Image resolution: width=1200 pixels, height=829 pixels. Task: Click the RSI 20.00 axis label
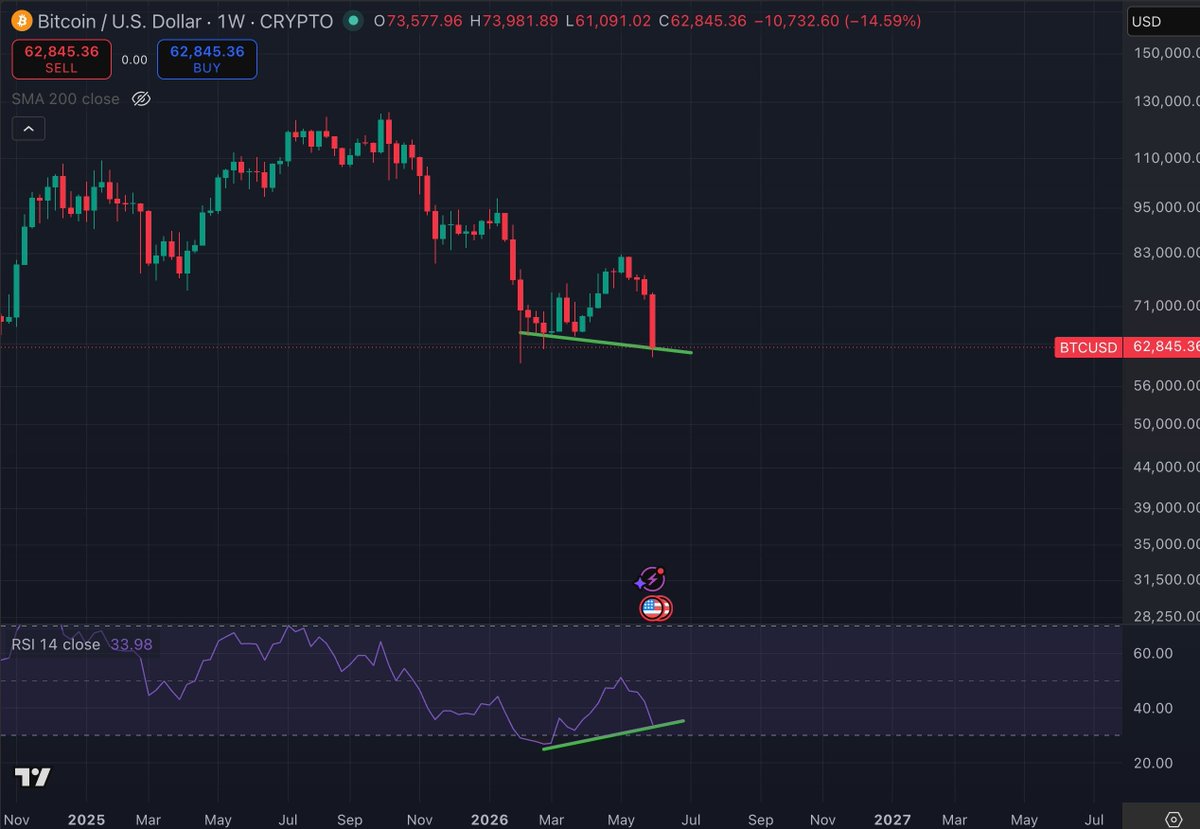pos(1152,763)
